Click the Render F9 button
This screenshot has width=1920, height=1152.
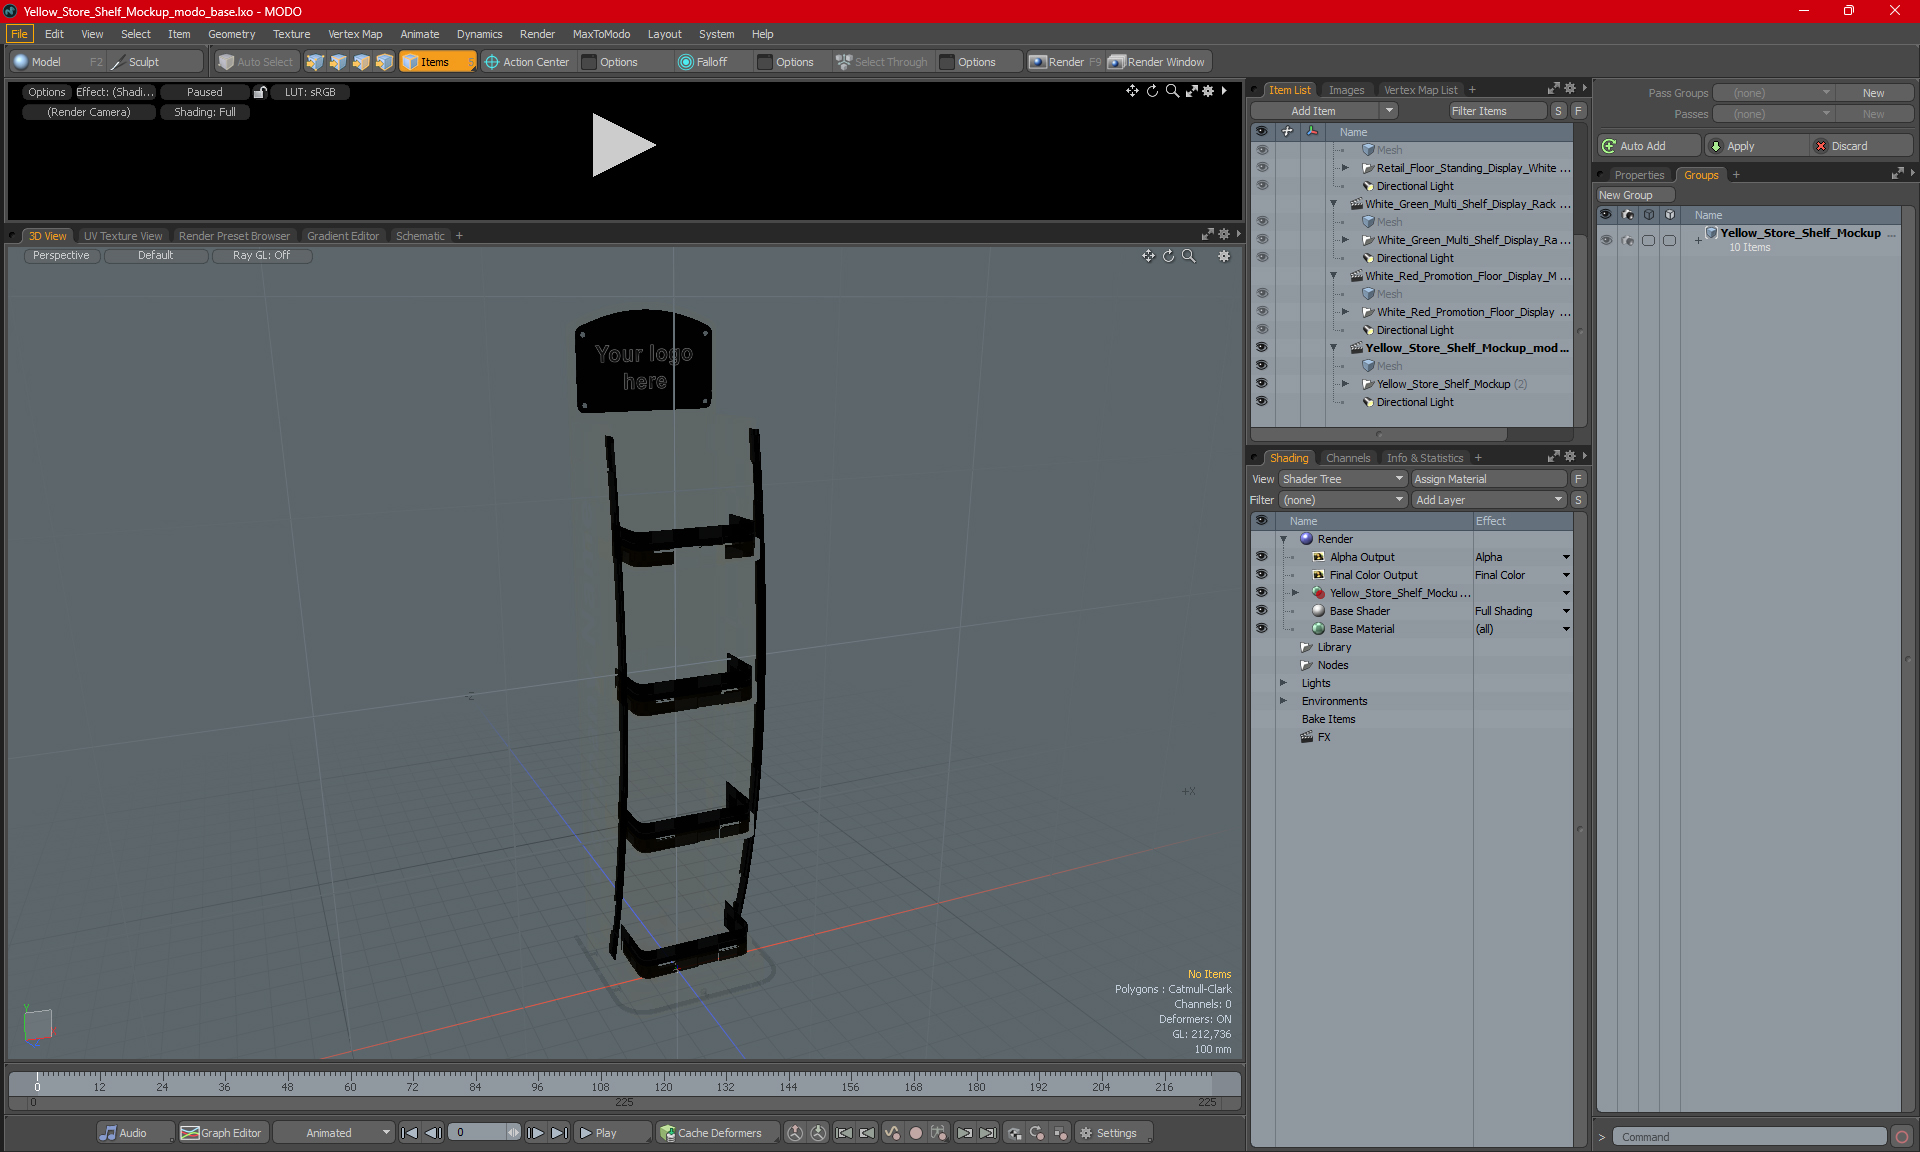(x=1065, y=62)
